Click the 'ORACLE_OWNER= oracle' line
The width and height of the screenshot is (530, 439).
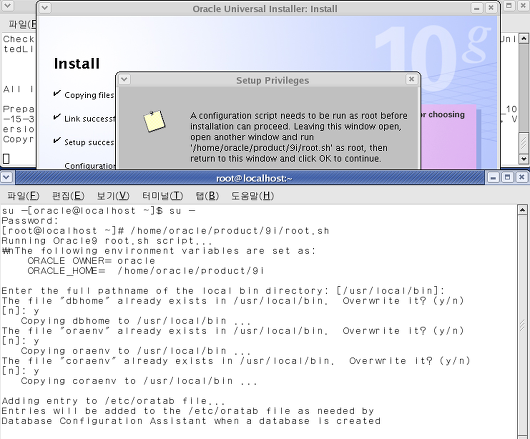coord(91,261)
